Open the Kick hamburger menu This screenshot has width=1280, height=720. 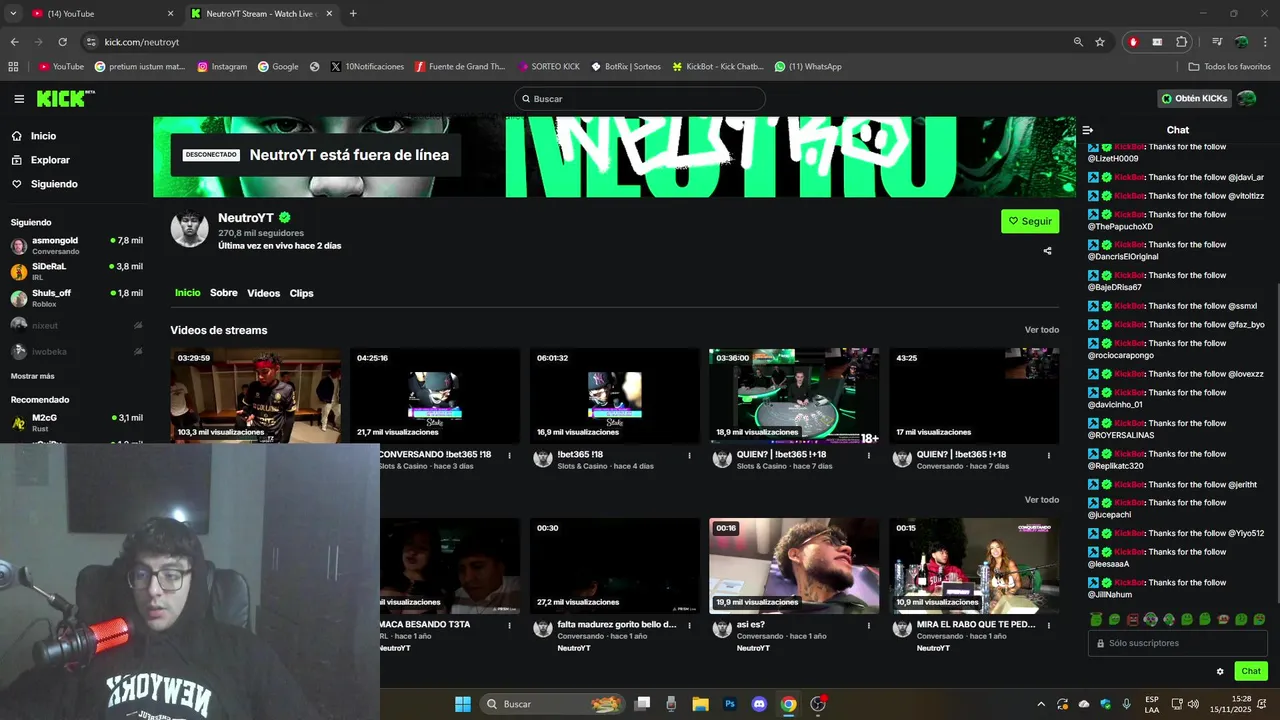19,99
